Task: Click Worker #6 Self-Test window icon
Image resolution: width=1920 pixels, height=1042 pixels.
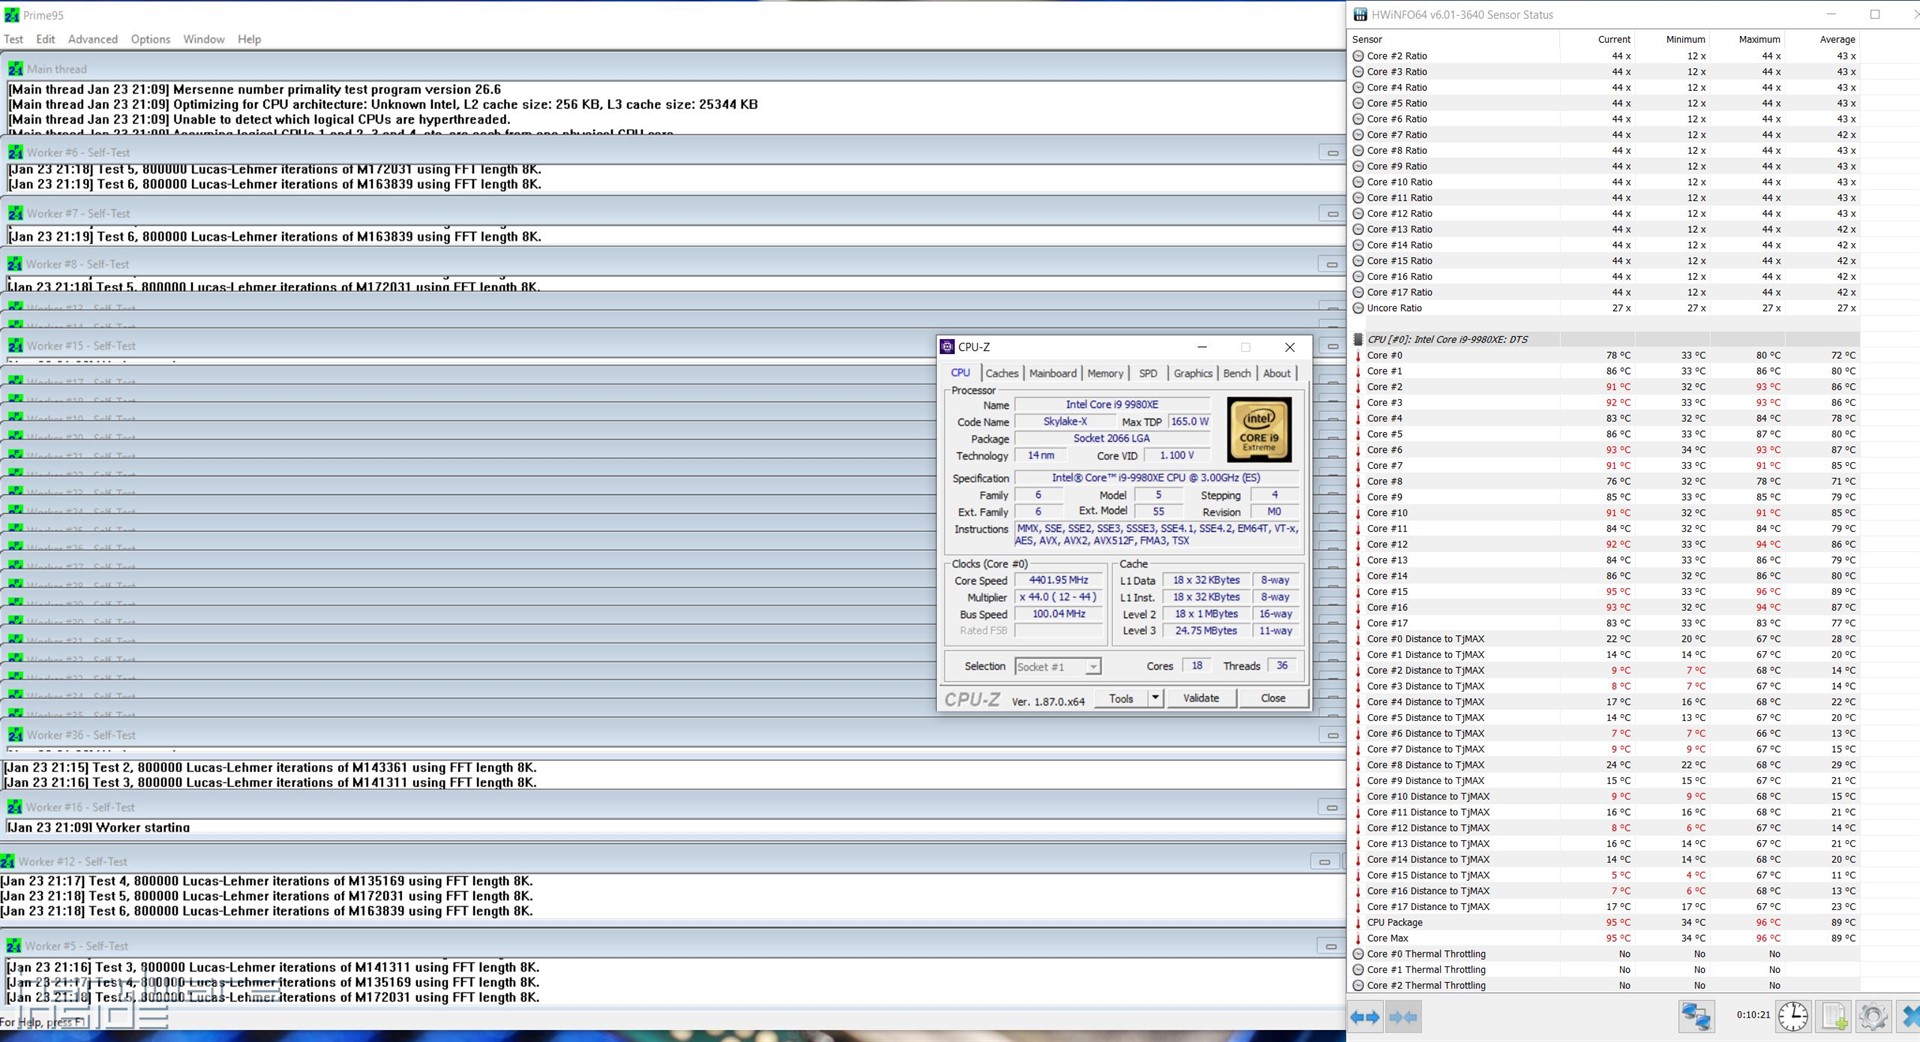Action: tap(16, 152)
